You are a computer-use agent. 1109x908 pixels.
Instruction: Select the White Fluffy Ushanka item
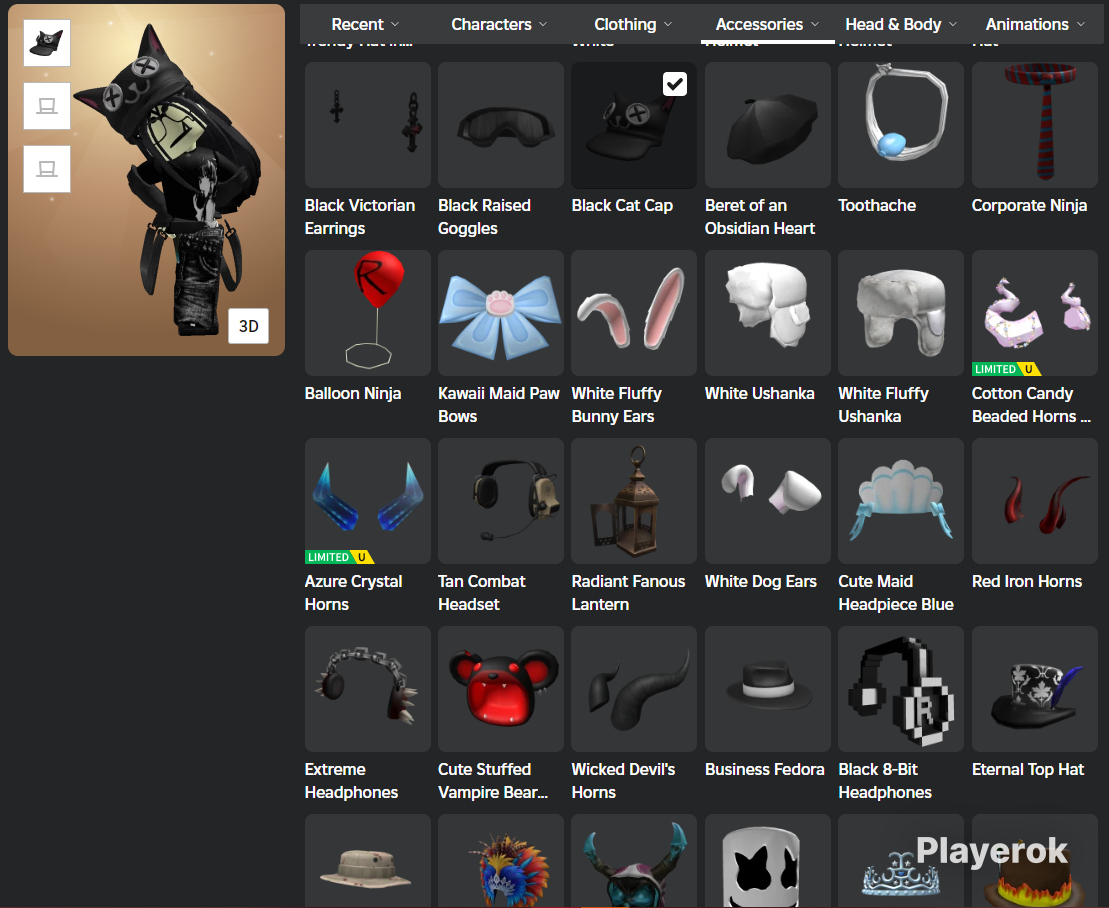901,313
